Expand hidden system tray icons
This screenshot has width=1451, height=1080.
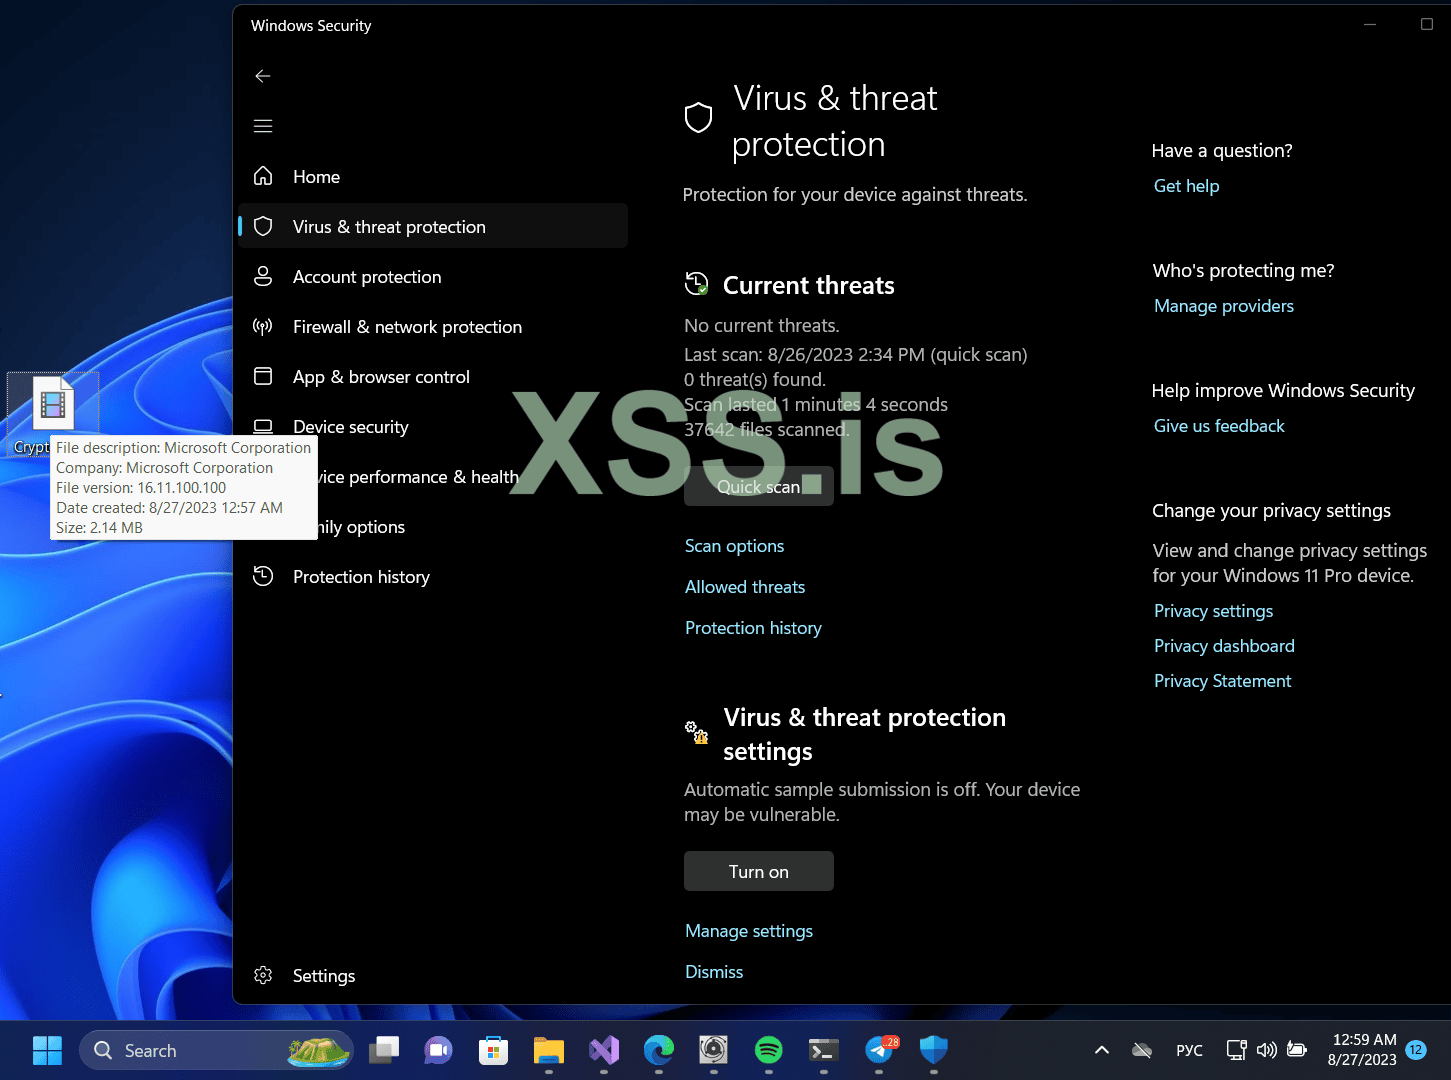click(x=1101, y=1050)
